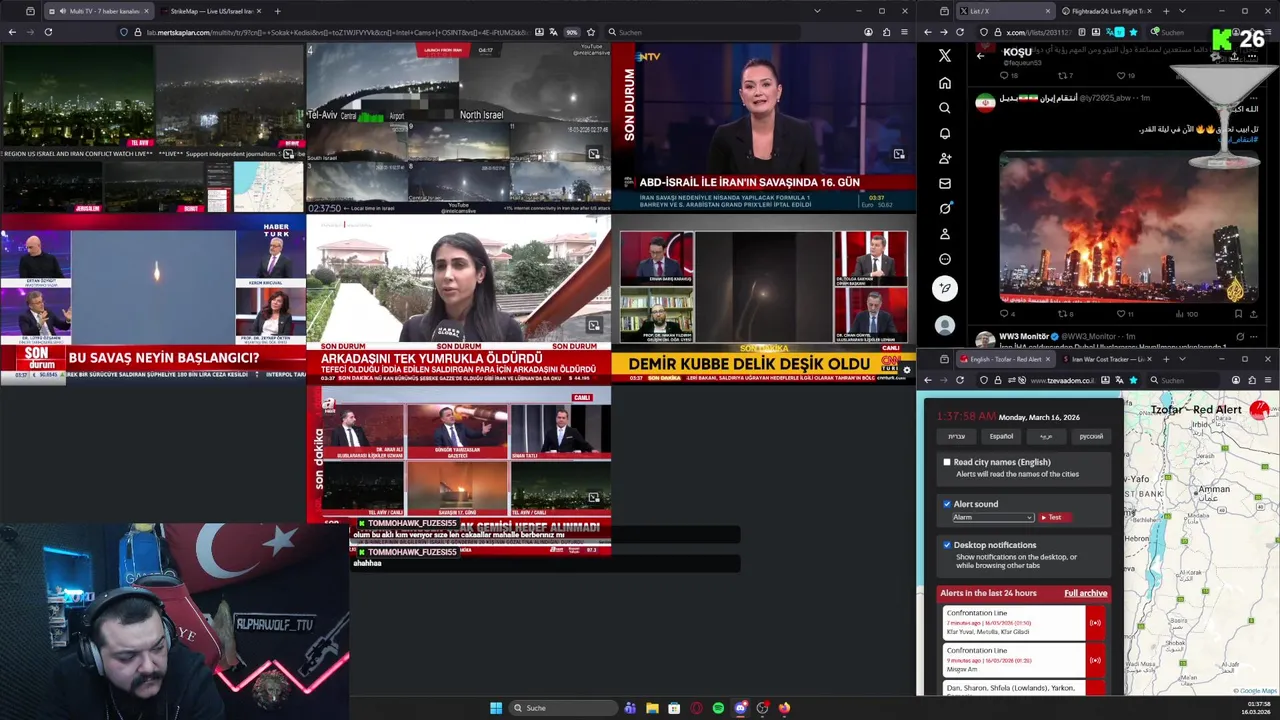Open the Alarm sound dropdown
This screenshot has width=1280, height=720.
pos(992,517)
